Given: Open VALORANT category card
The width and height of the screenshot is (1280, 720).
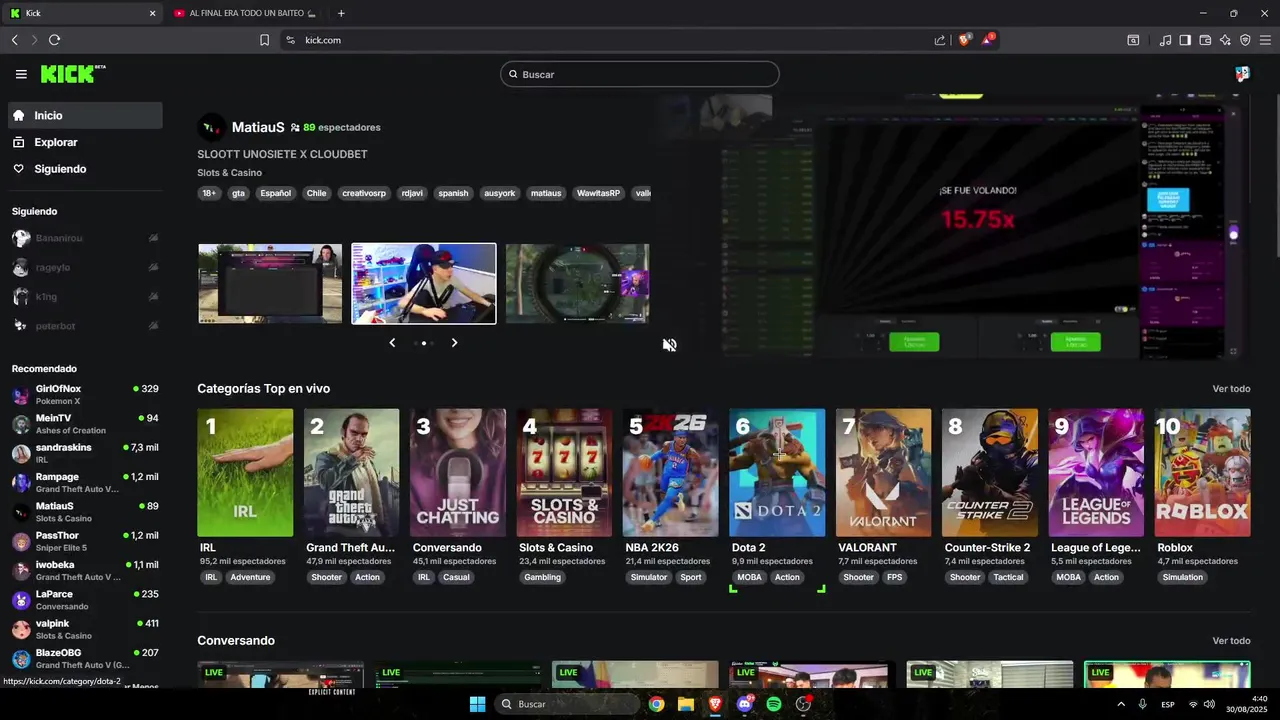Looking at the screenshot, I should click(883, 472).
